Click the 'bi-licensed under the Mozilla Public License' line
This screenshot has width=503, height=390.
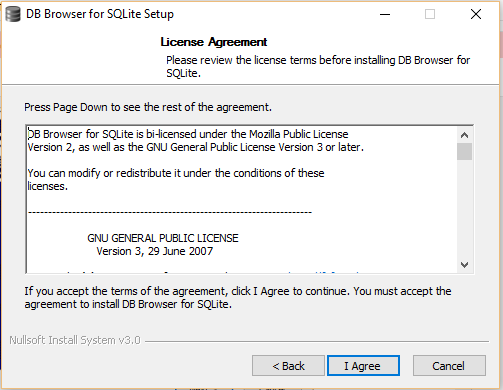tap(188, 134)
